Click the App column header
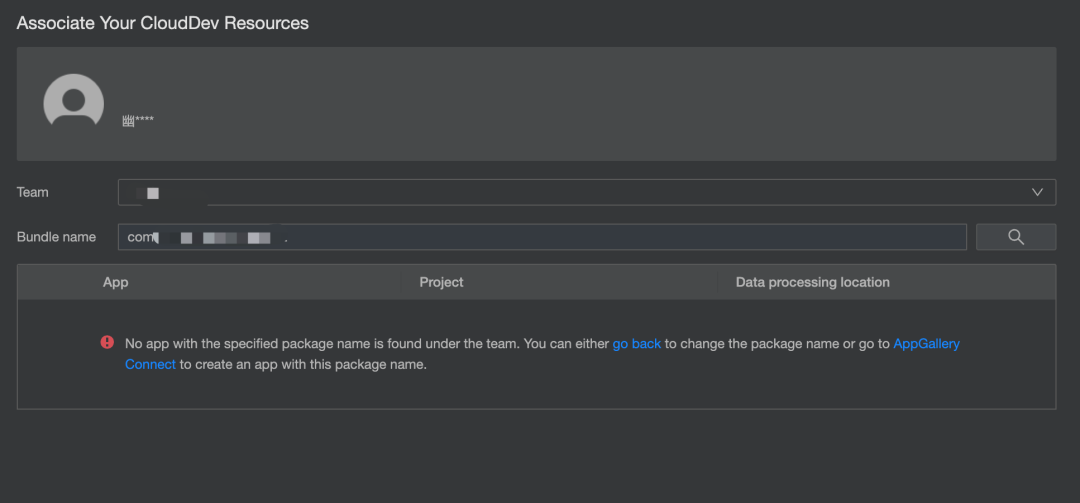 point(116,283)
